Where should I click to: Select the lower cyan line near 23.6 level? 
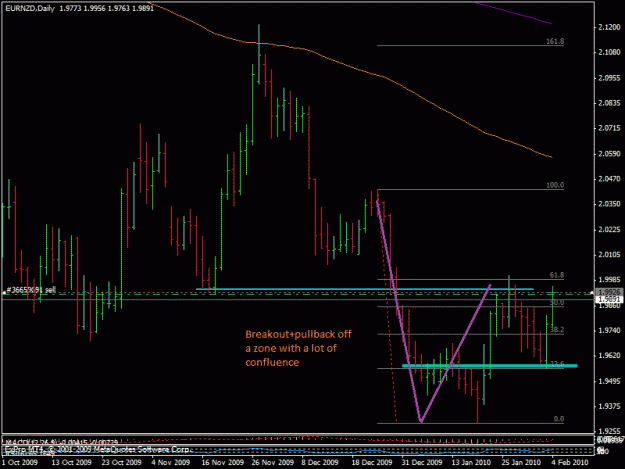(489, 365)
